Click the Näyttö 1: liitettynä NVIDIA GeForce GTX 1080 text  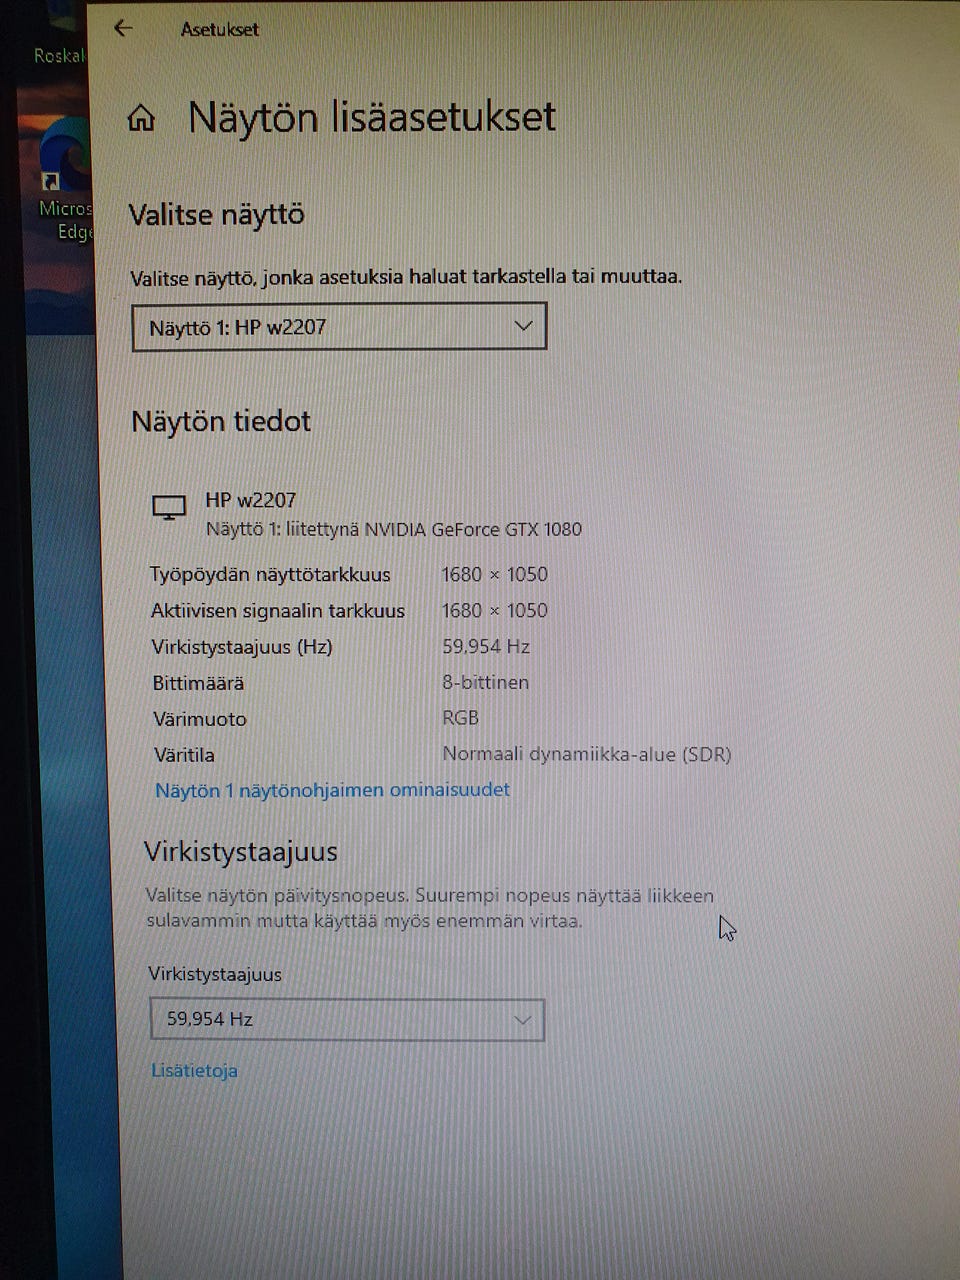393,529
